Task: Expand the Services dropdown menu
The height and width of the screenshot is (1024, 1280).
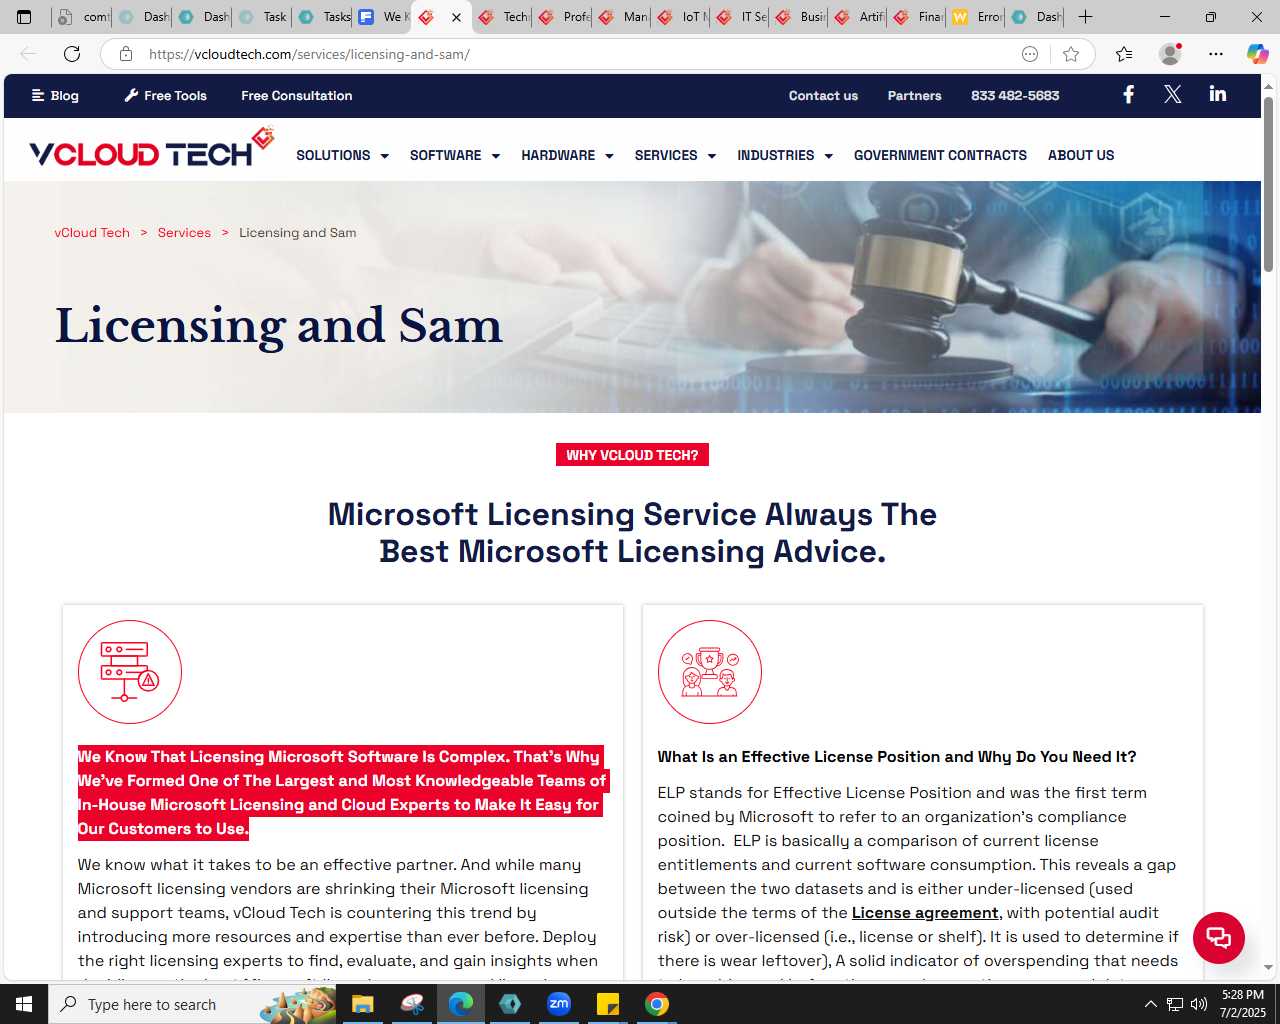Action: pyautogui.click(x=675, y=155)
